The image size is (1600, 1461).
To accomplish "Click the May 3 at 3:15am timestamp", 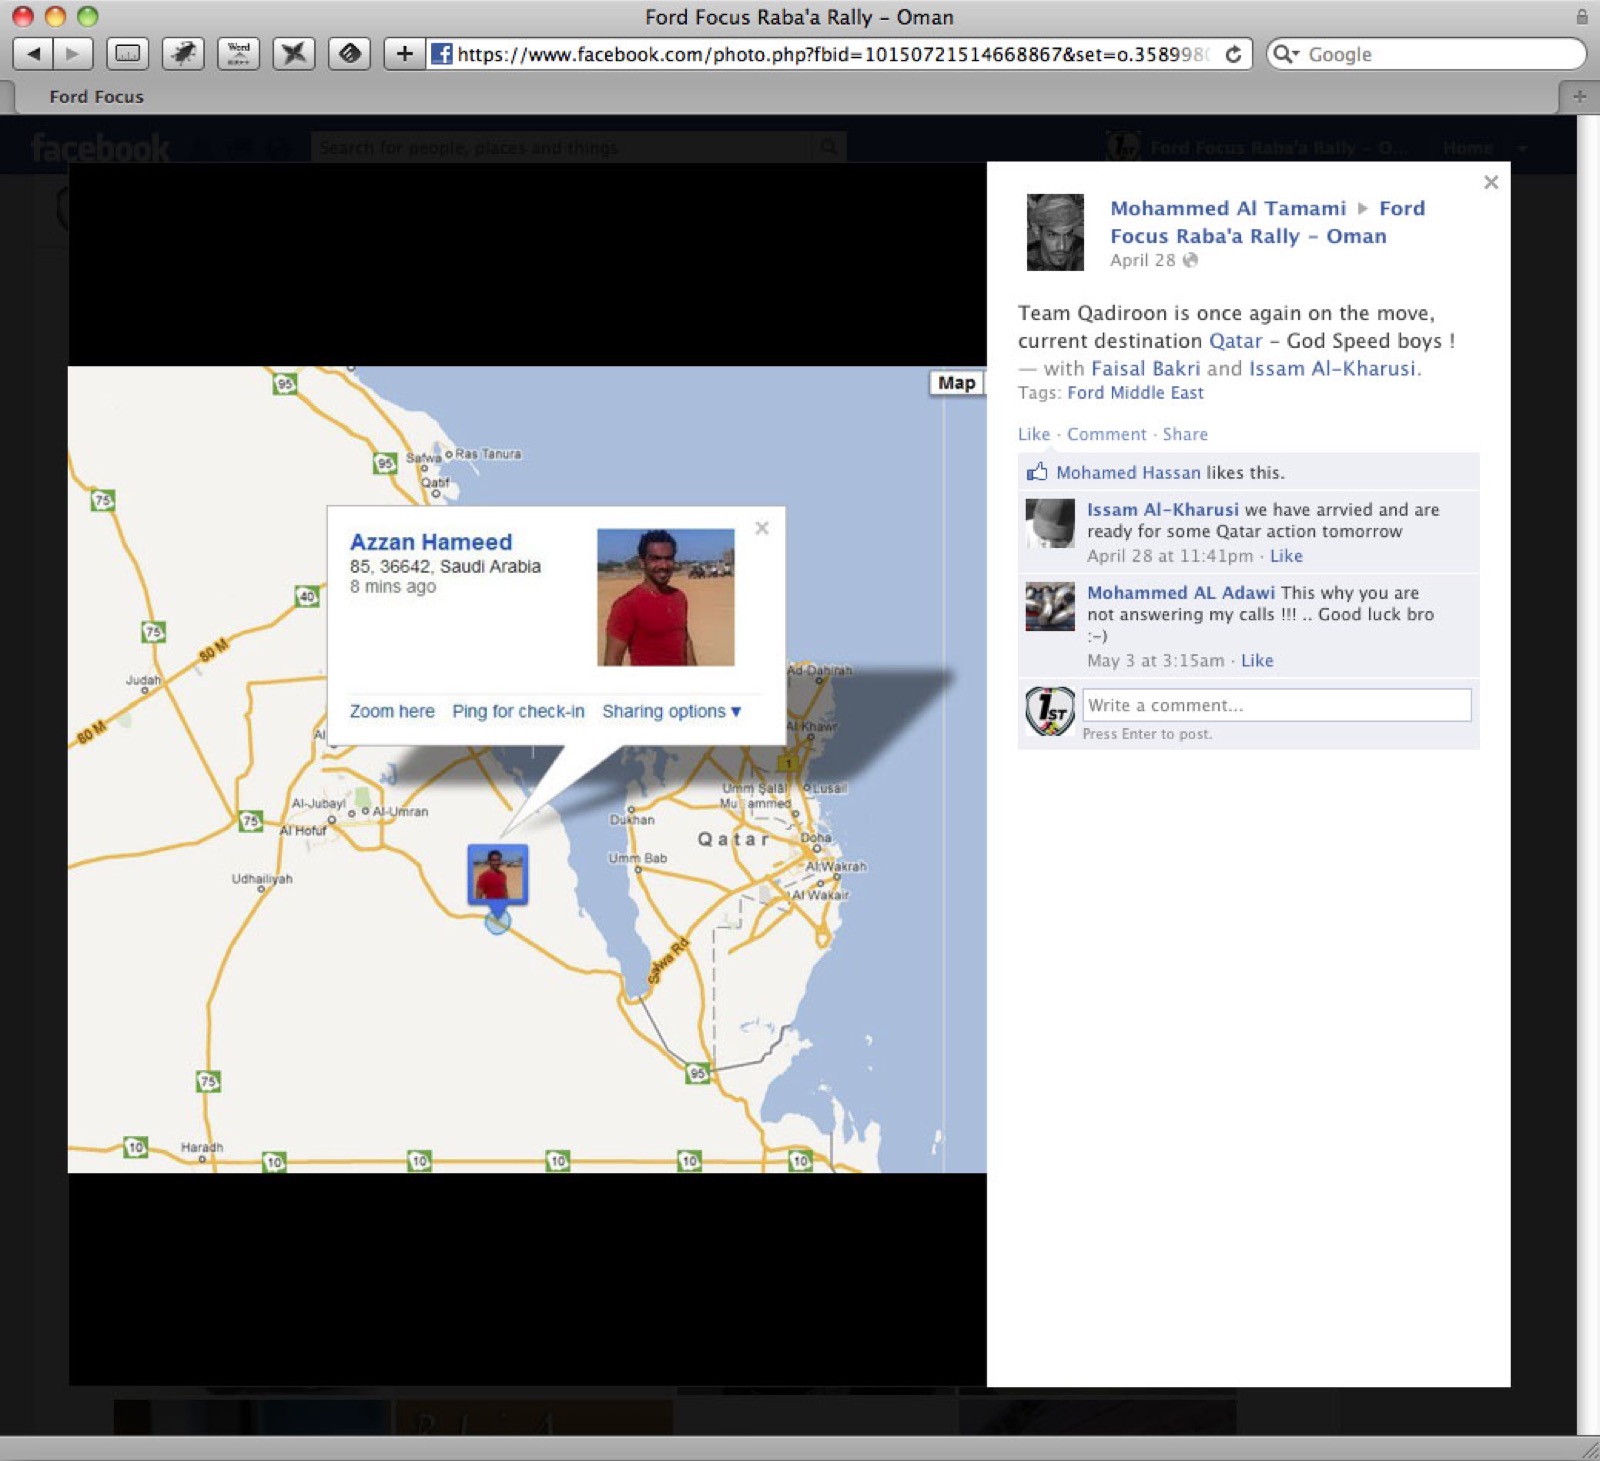I will pyautogui.click(x=1156, y=661).
